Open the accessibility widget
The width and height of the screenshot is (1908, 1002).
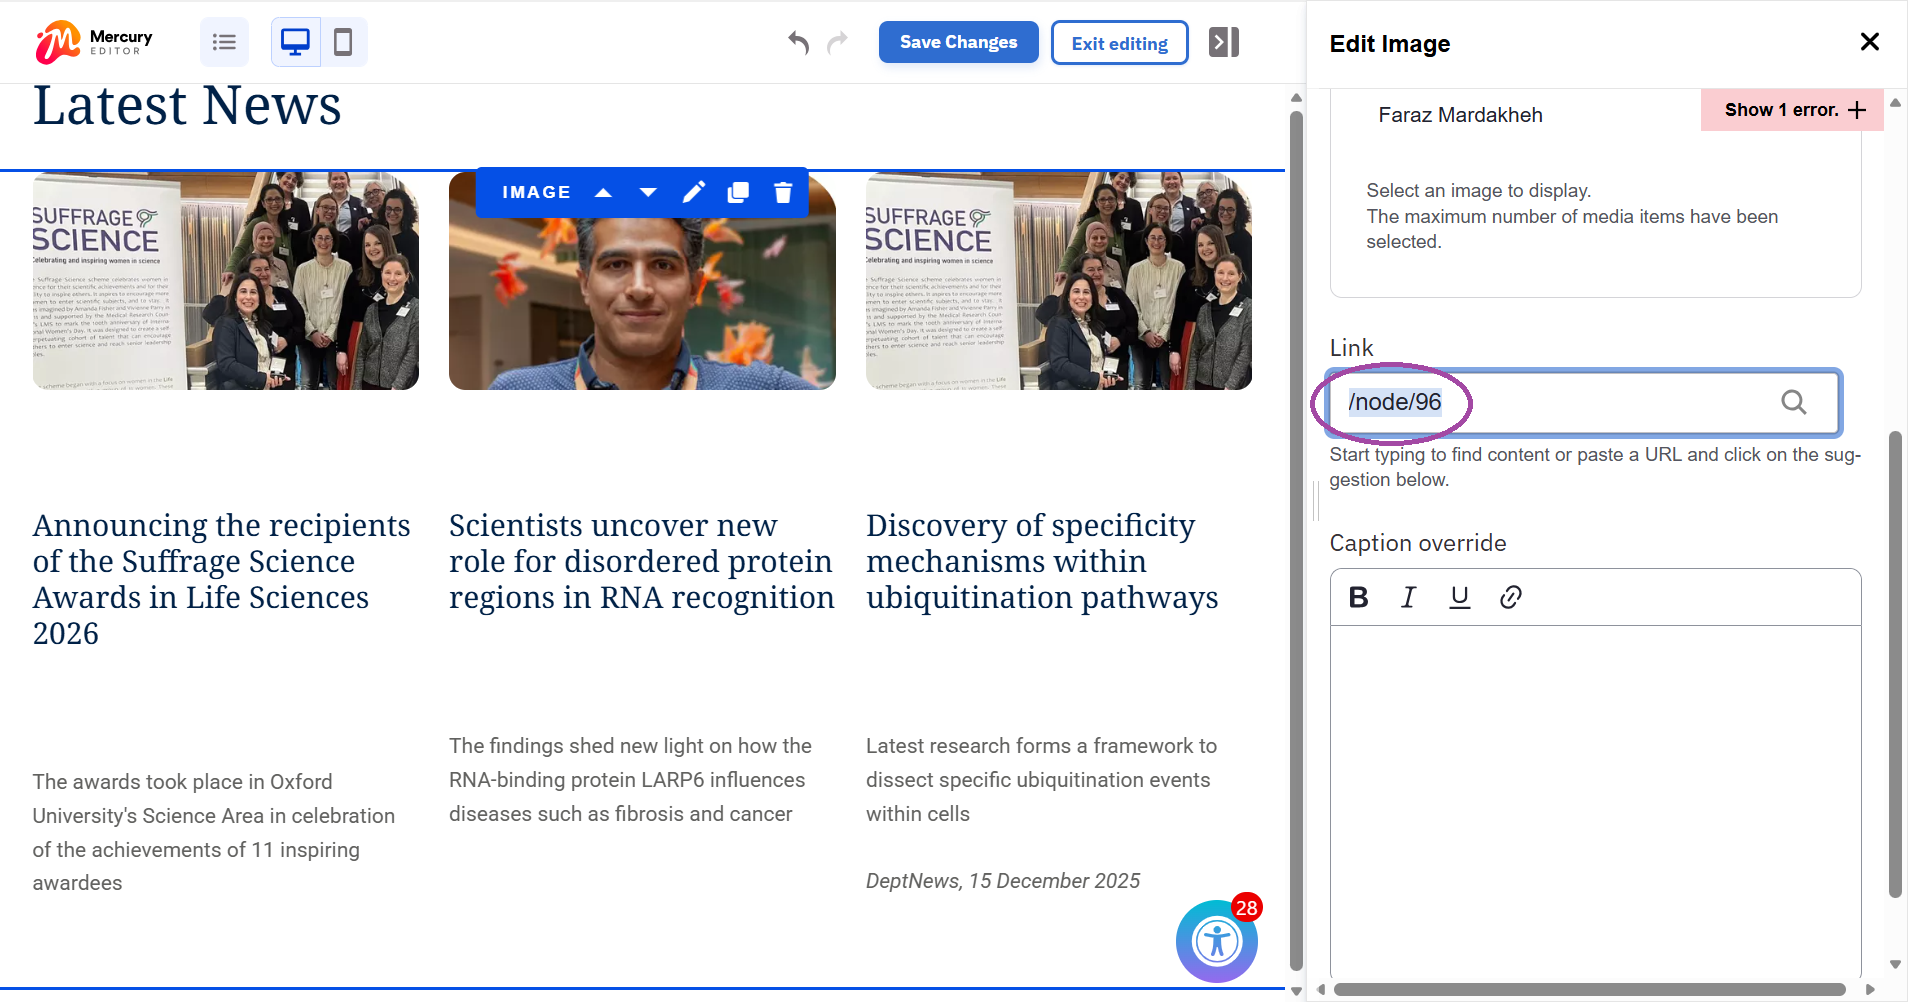click(x=1216, y=941)
